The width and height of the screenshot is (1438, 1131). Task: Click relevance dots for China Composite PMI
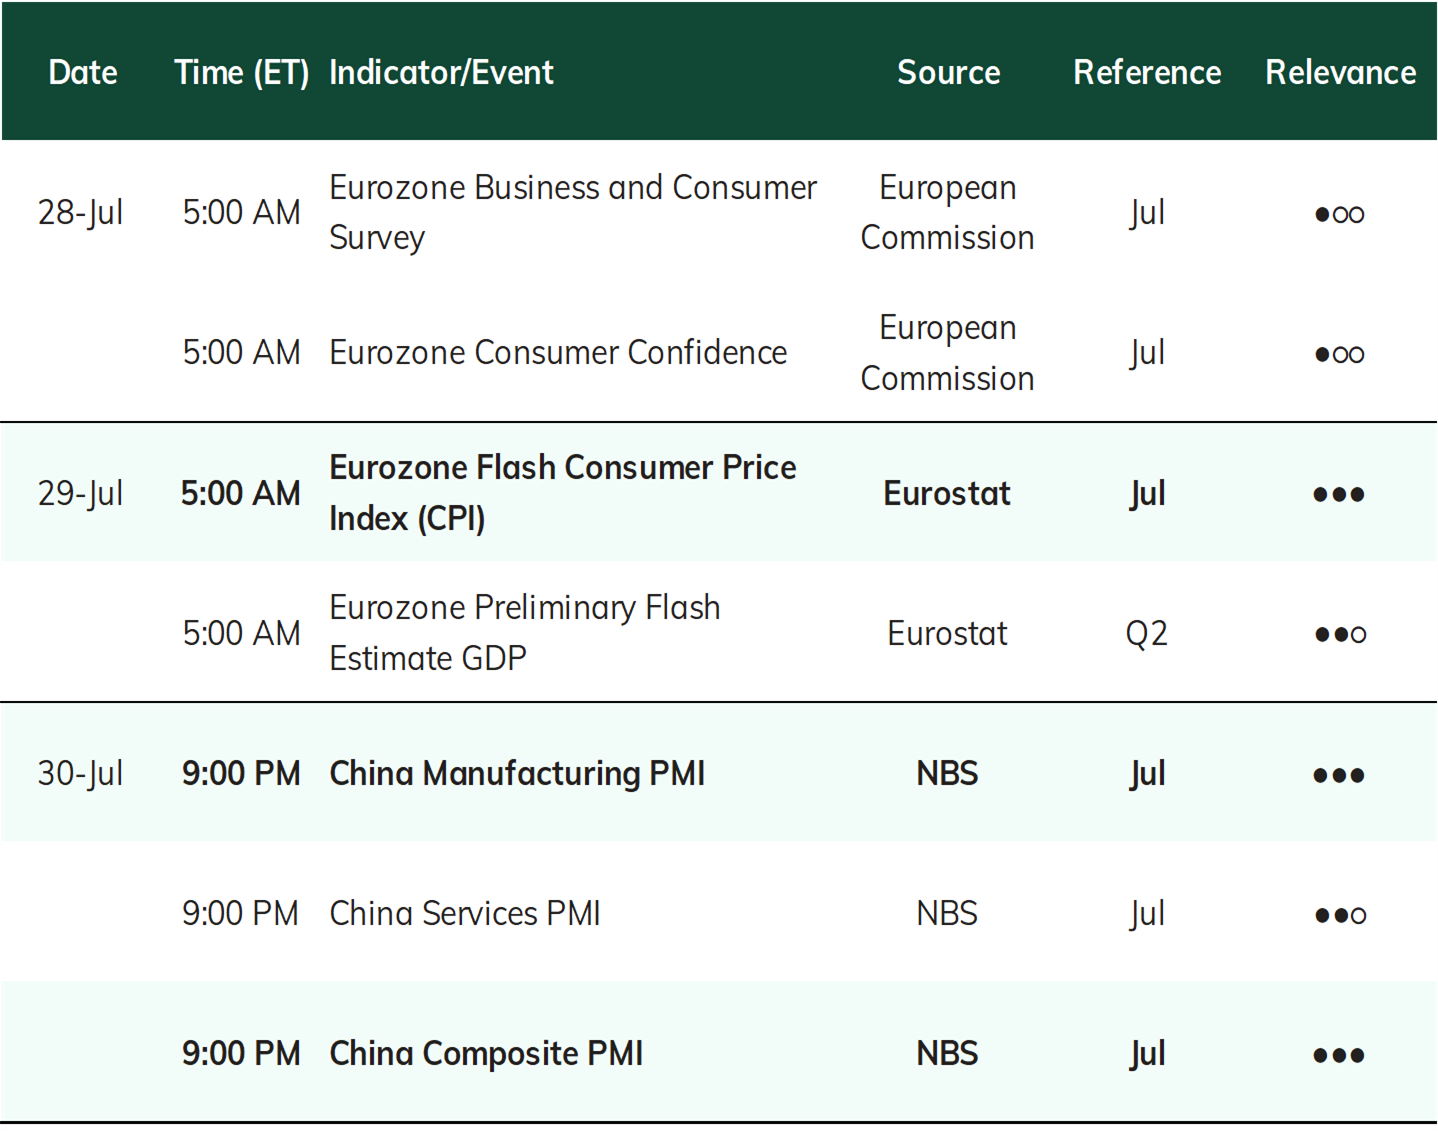pyautogui.click(x=1339, y=1055)
